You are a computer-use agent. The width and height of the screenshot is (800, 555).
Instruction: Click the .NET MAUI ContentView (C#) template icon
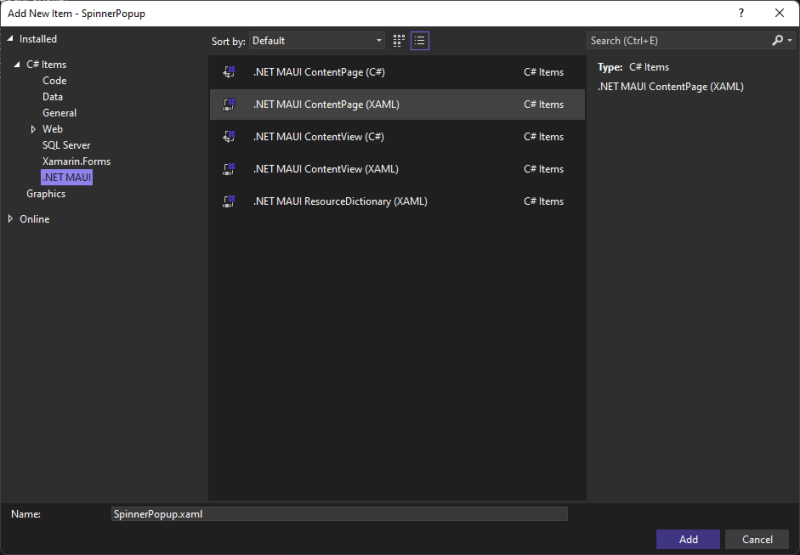pos(229,137)
